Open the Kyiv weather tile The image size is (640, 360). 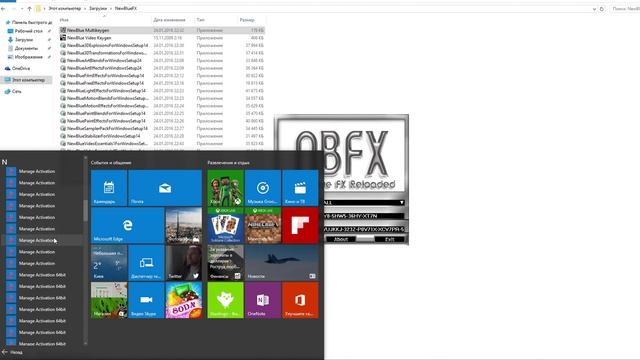[109, 263]
